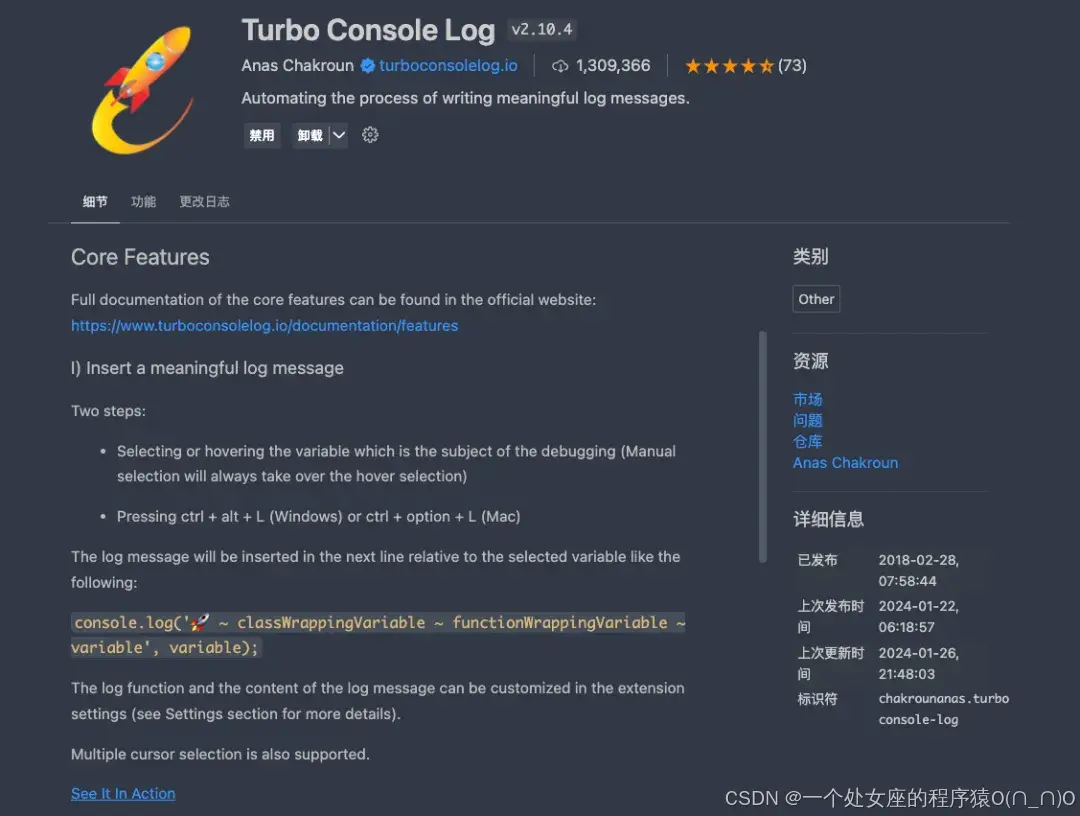Click the 卸载 button

pos(310,135)
